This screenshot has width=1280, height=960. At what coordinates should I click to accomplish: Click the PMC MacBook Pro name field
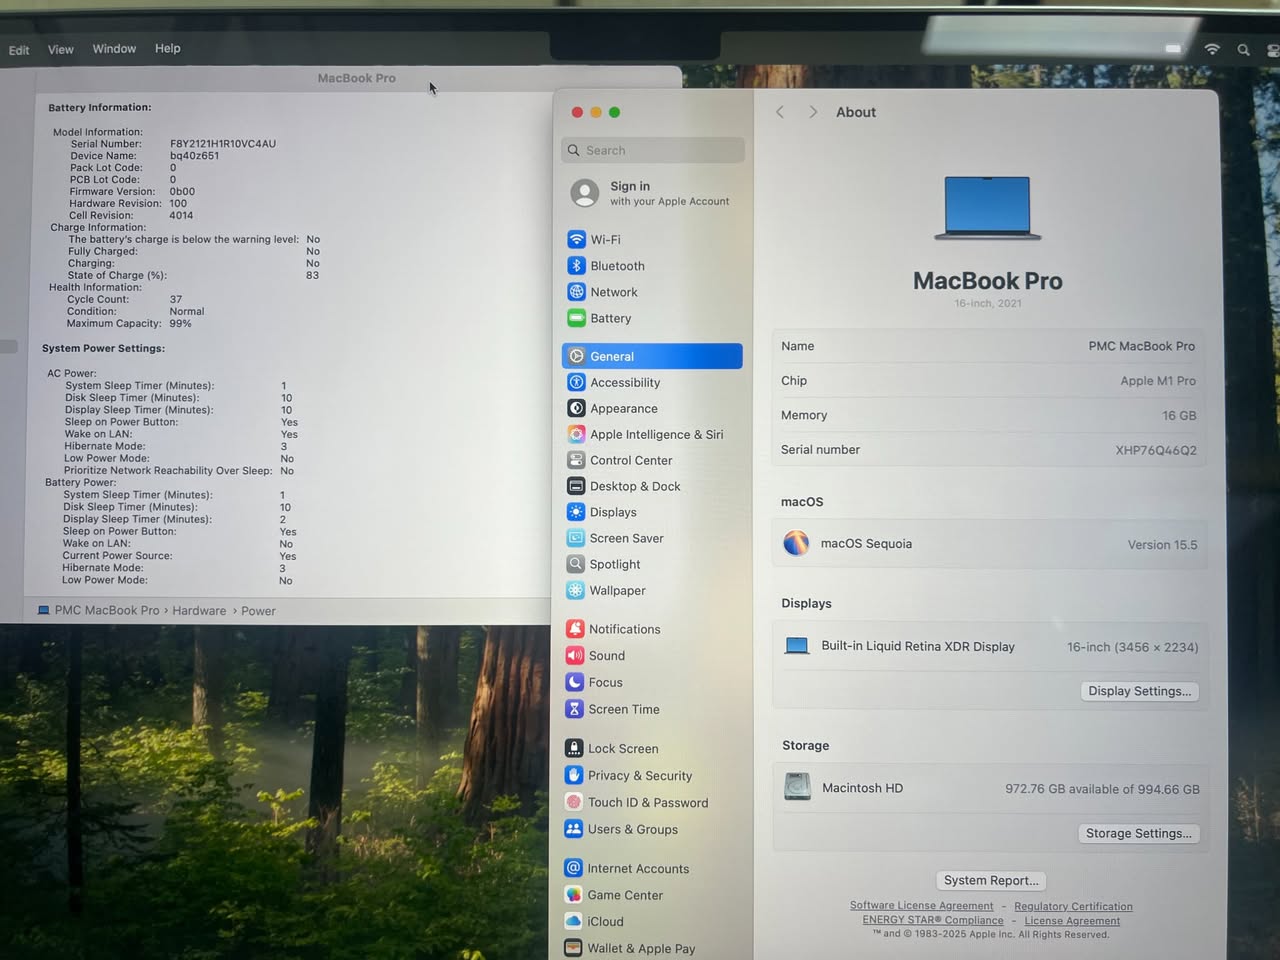coord(989,346)
